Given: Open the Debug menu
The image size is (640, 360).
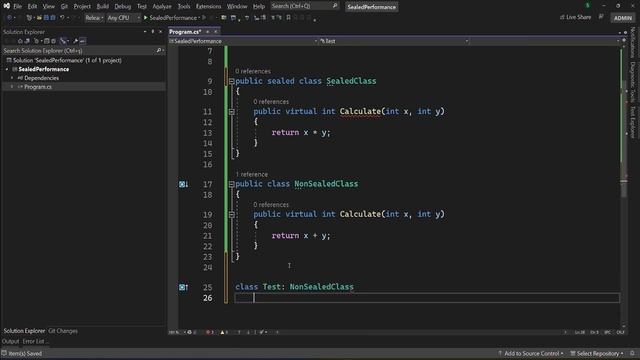Looking at the screenshot, I should 122,6.
